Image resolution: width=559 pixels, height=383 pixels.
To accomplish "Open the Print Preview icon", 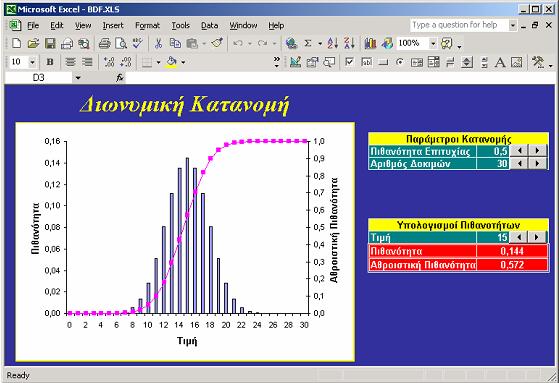I will tap(121, 44).
